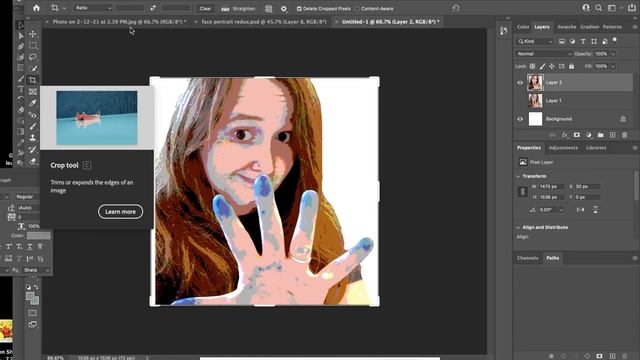Flip horizontal in Transform properties
640x360 pixels.
580,209
